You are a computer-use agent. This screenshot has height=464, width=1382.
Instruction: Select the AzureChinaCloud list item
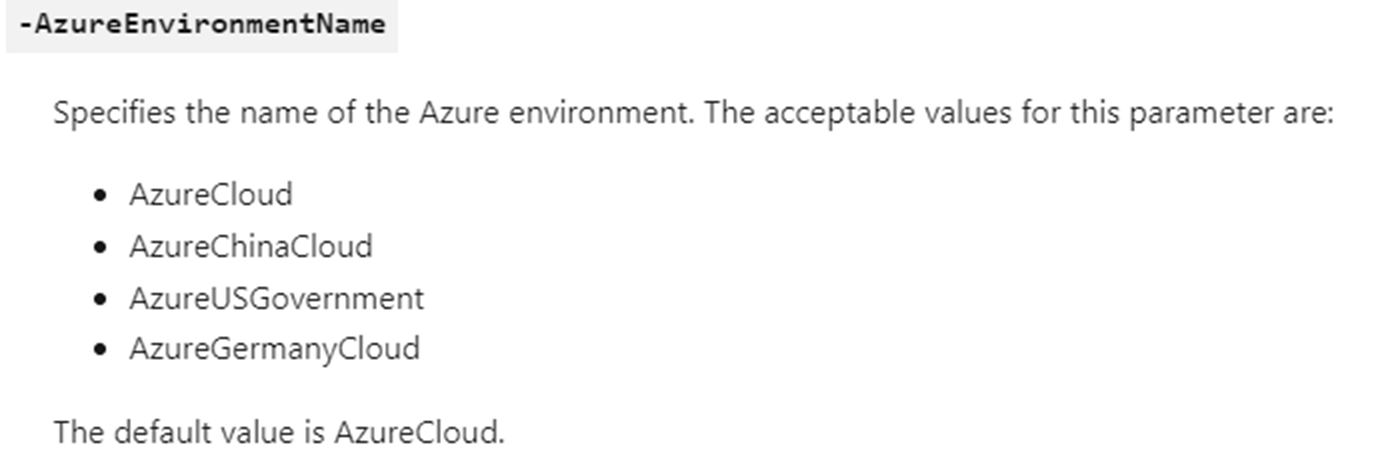pos(250,246)
